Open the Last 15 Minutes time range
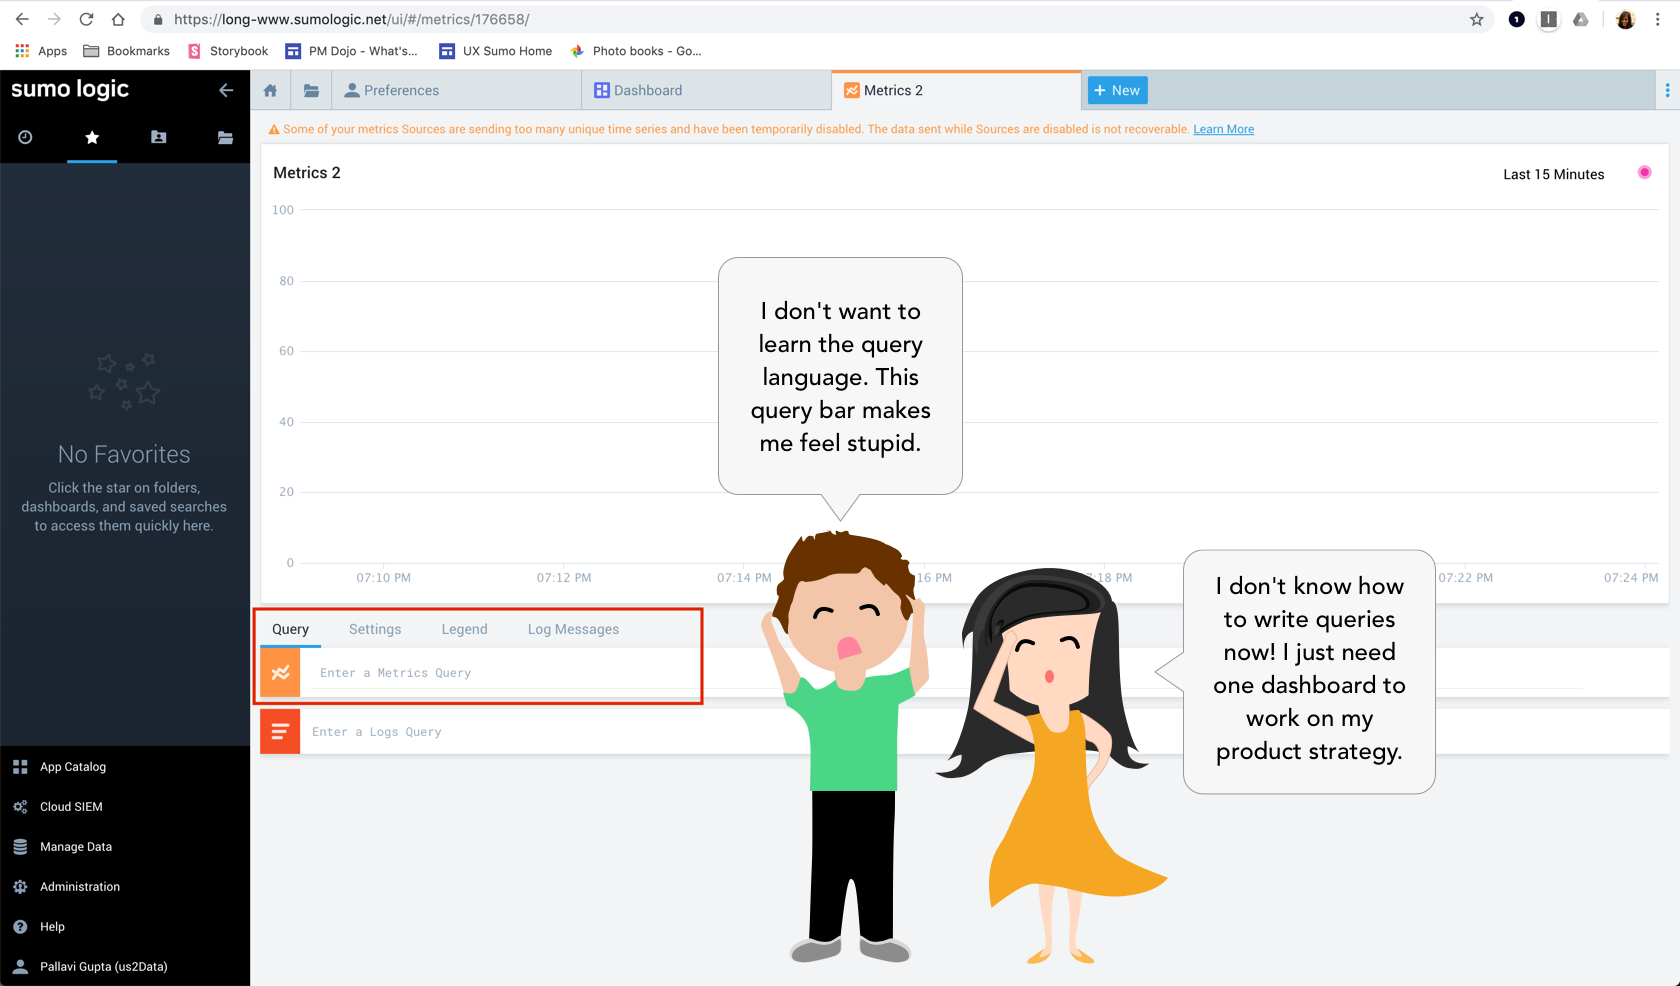The width and height of the screenshot is (1680, 986). pyautogui.click(x=1553, y=174)
